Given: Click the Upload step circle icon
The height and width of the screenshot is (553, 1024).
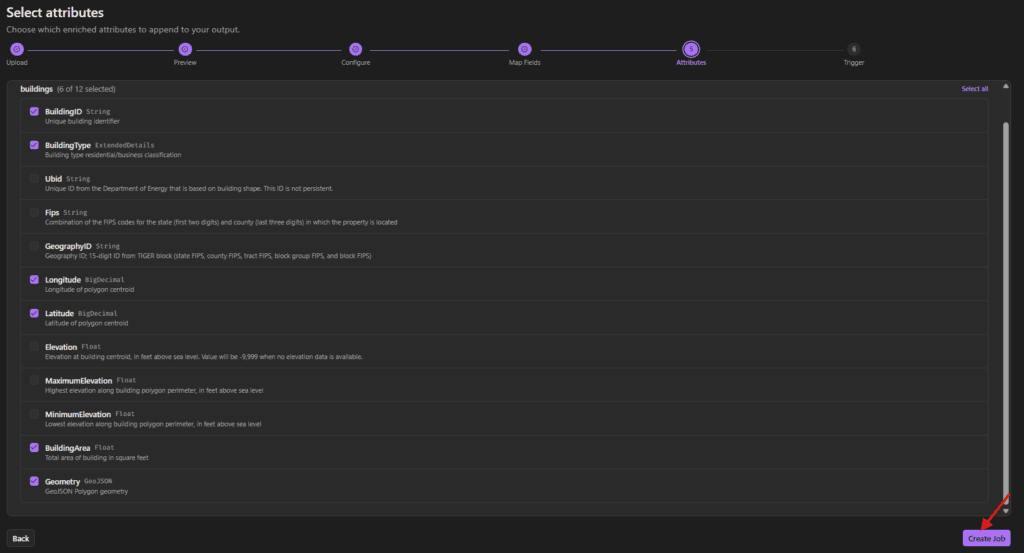Looking at the screenshot, I should [17, 49].
